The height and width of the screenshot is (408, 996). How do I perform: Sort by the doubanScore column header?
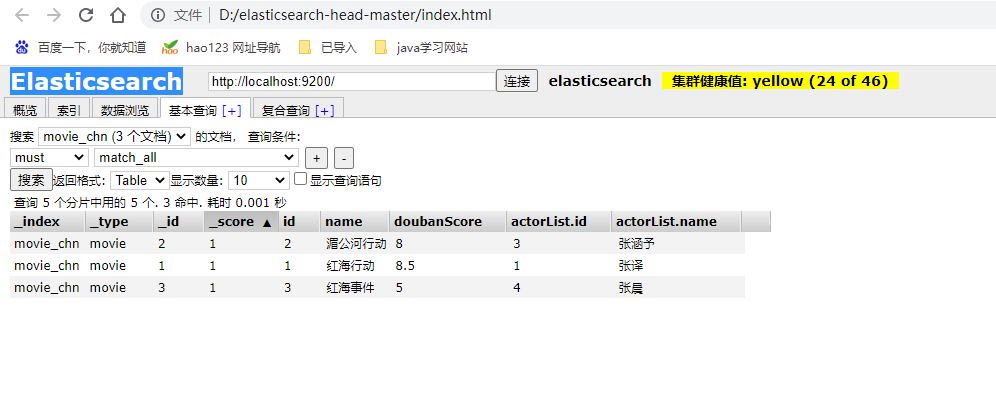448,222
